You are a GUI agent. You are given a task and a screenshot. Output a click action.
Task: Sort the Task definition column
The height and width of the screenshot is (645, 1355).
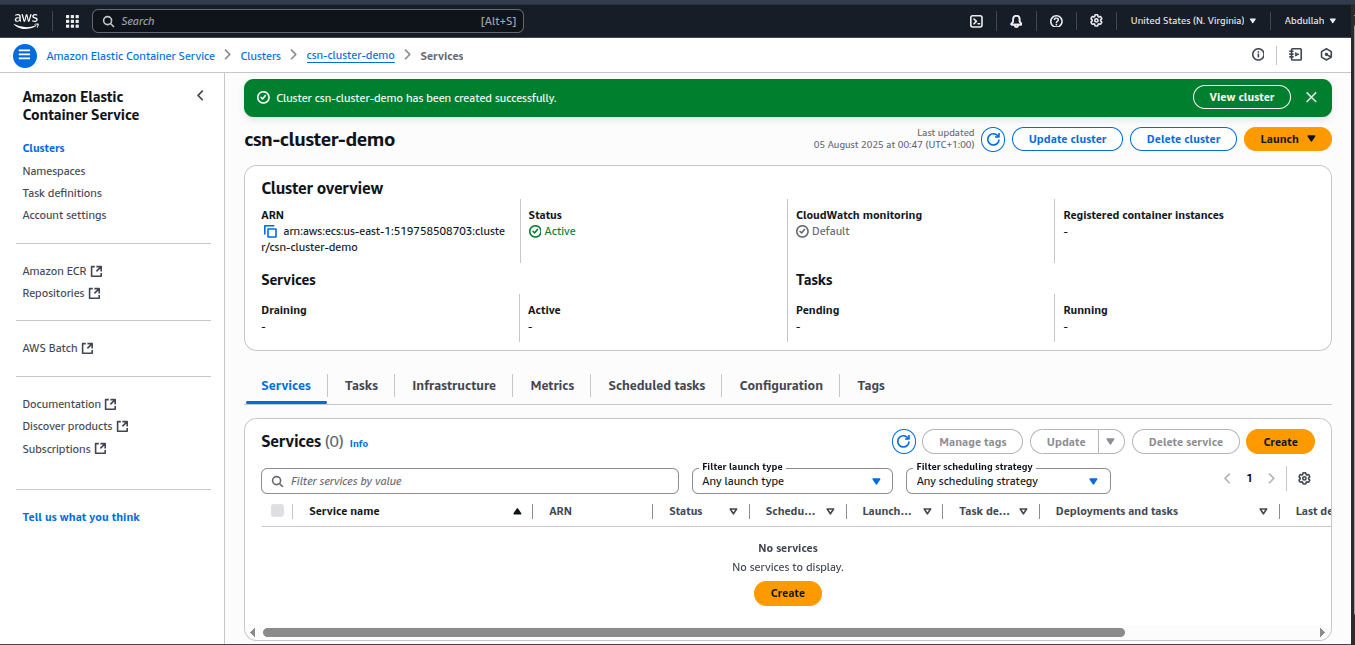coord(1024,511)
